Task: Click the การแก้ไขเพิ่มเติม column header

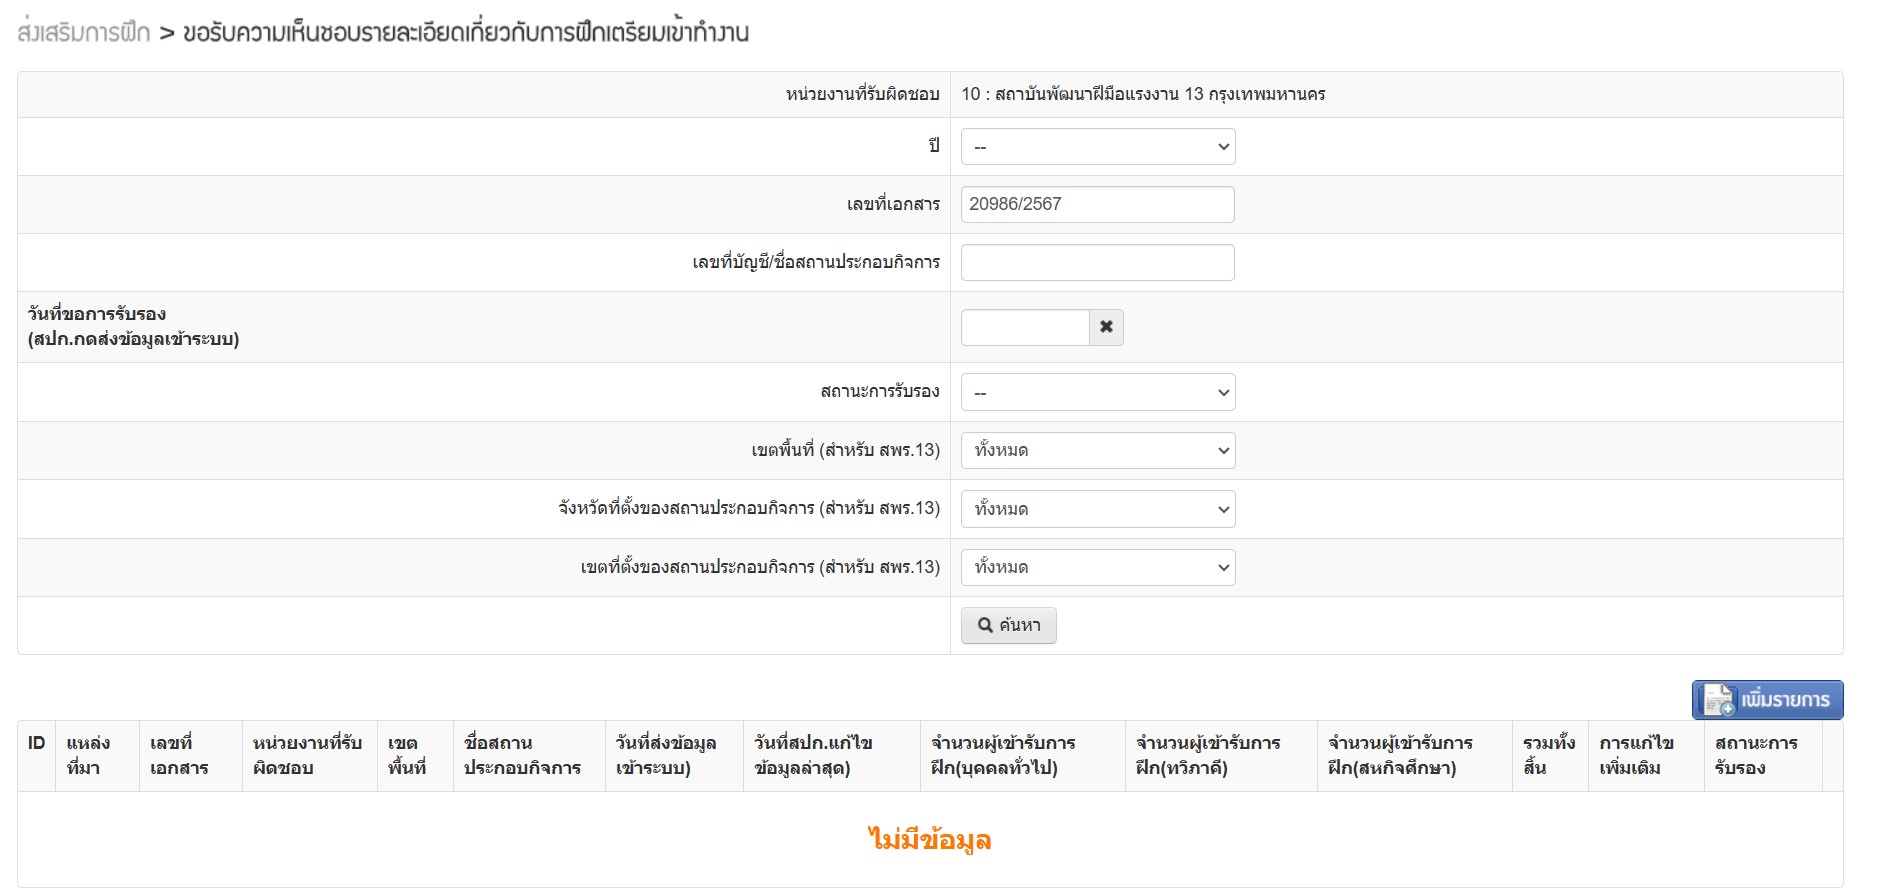Action: 1636,755
